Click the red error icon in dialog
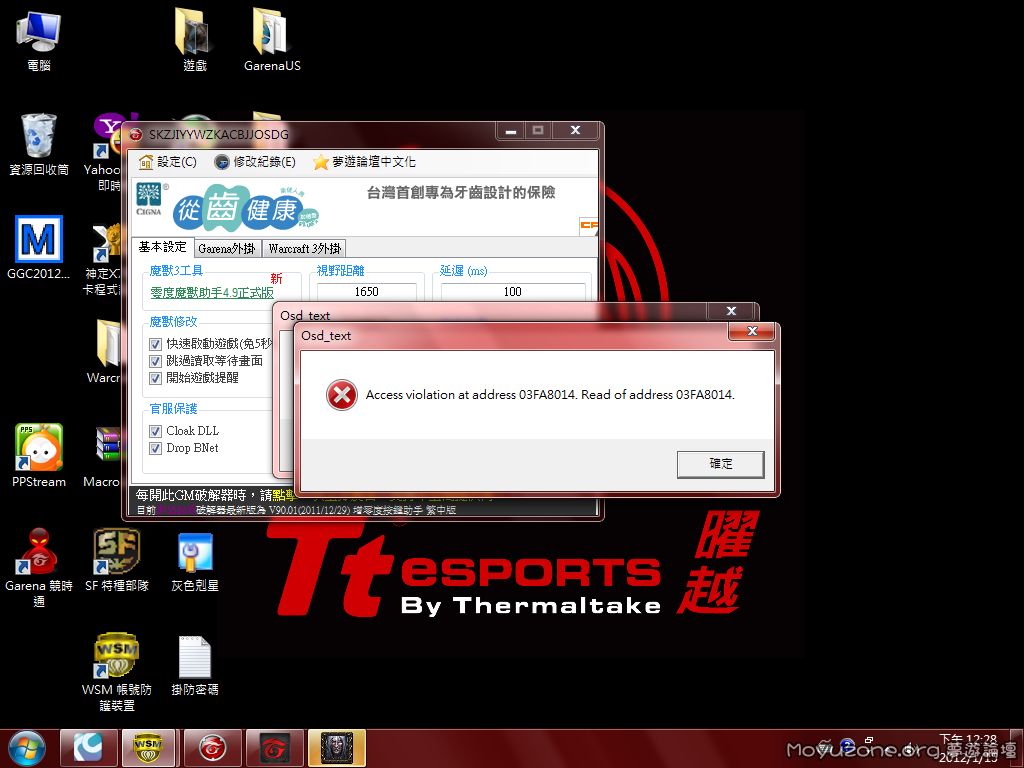Image resolution: width=1024 pixels, height=768 pixels. tap(342, 394)
